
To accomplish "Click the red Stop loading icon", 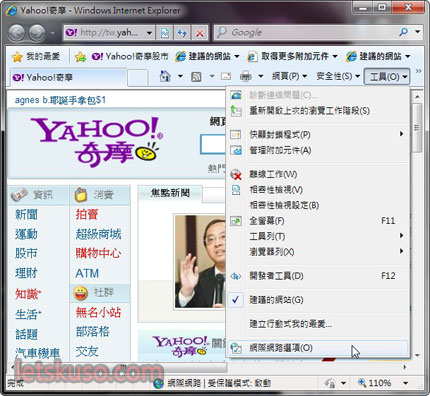I will pos(200,33).
